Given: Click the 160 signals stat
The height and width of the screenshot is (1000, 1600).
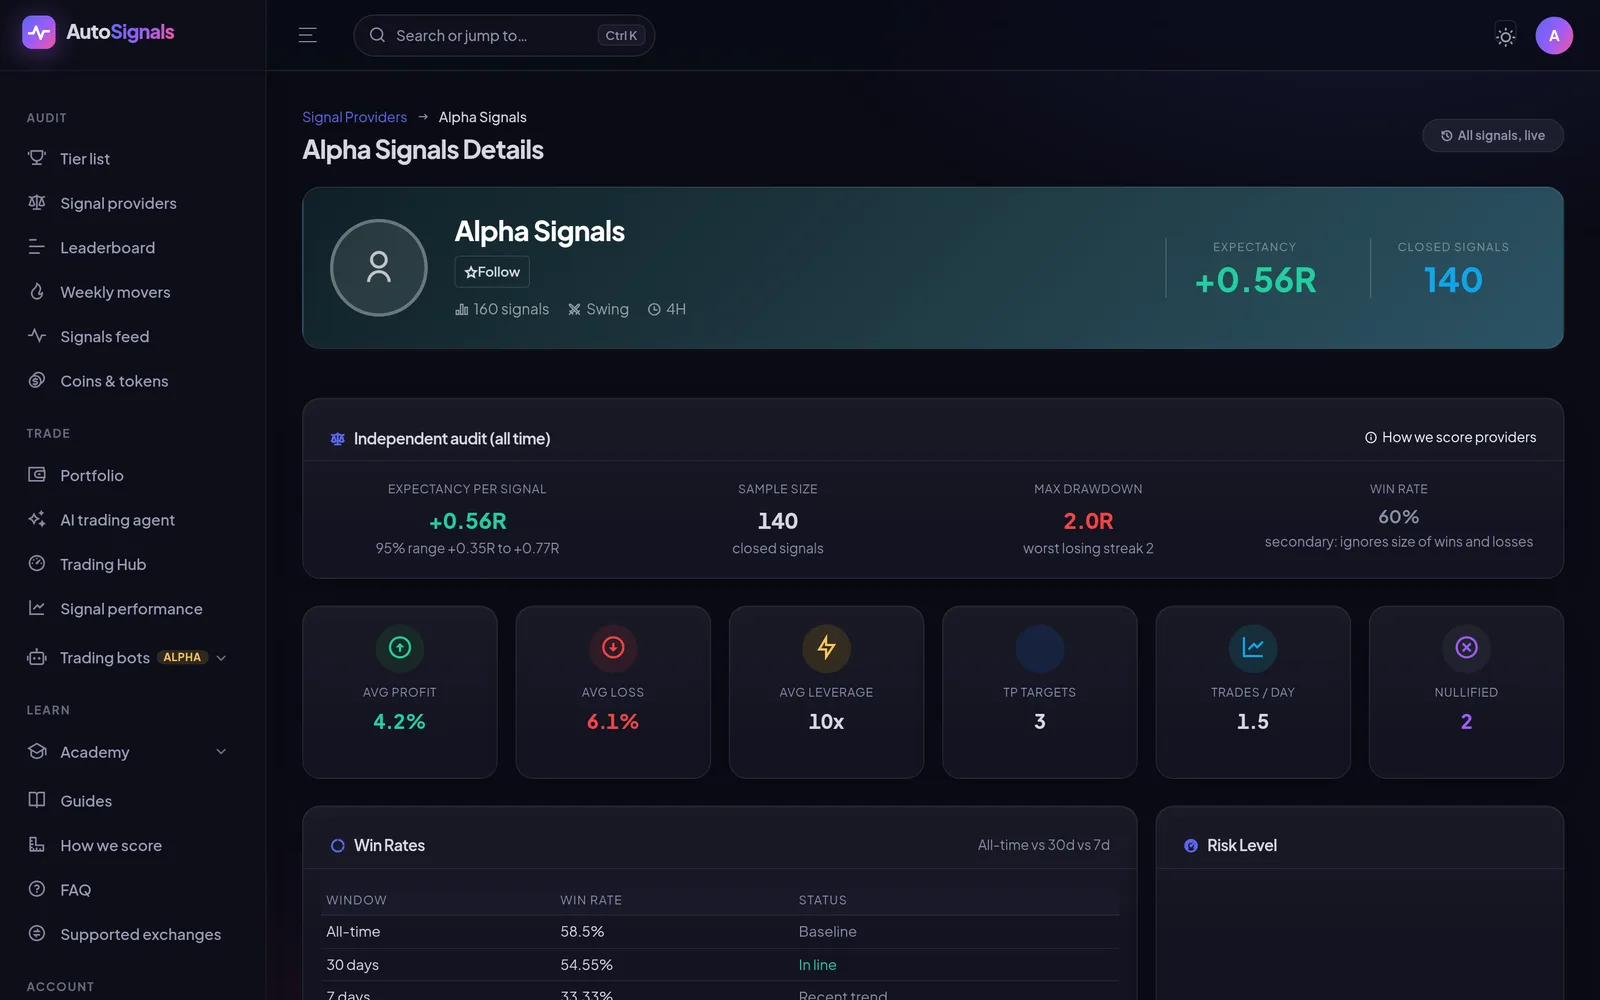Looking at the screenshot, I should [x=502, y=310].
